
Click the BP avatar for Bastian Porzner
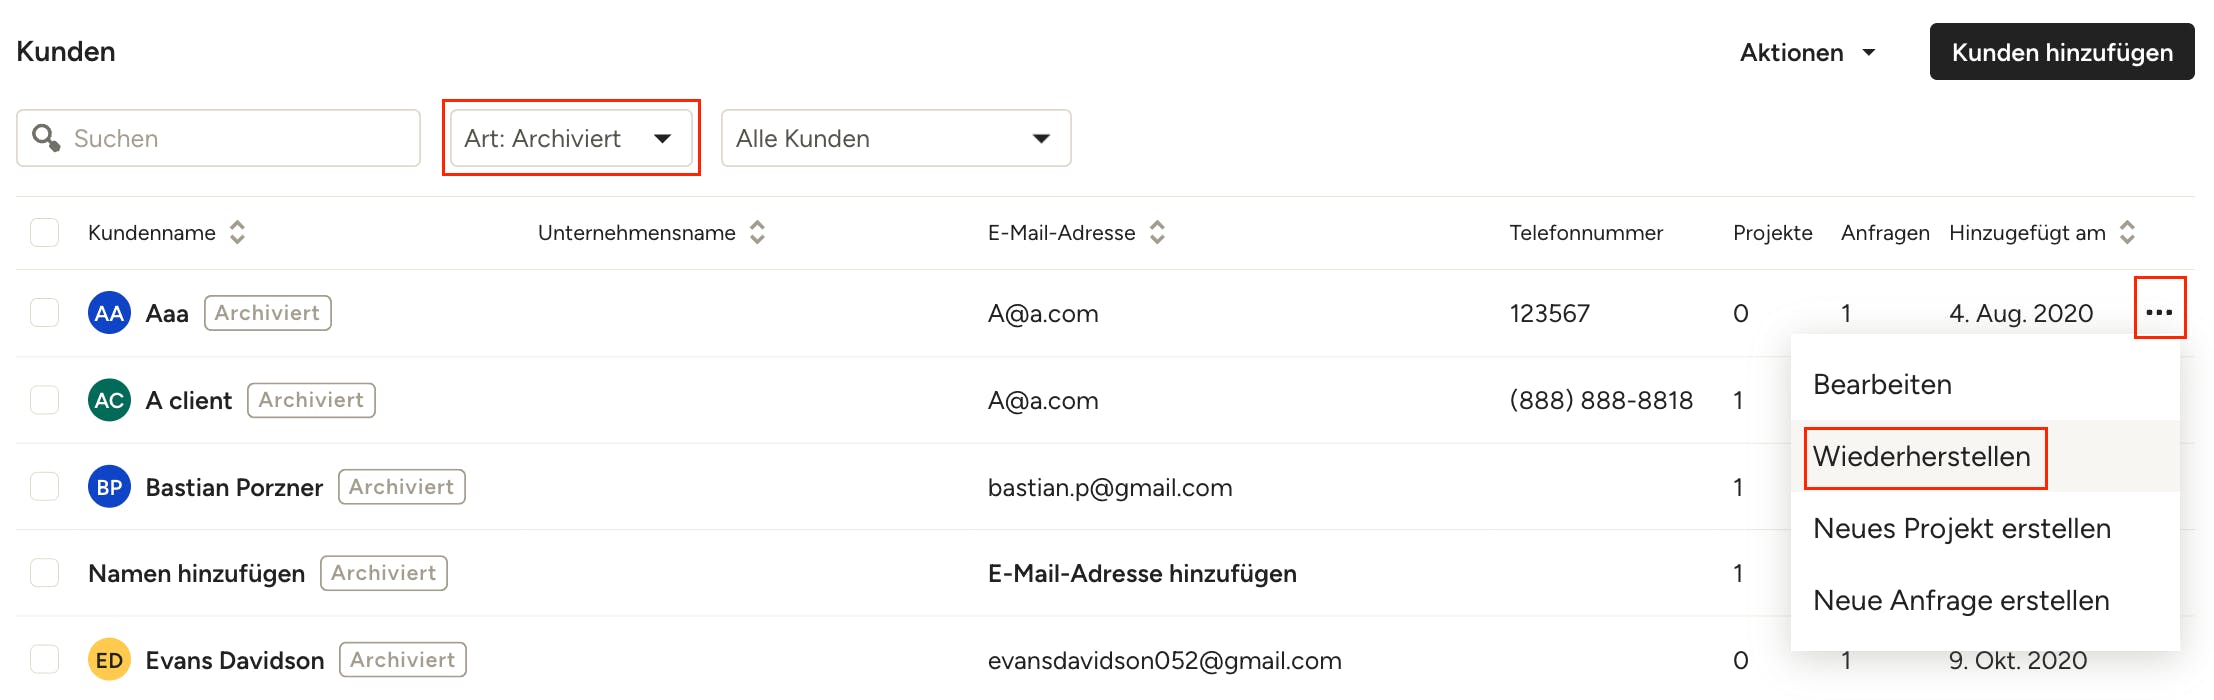click(109, 487)
